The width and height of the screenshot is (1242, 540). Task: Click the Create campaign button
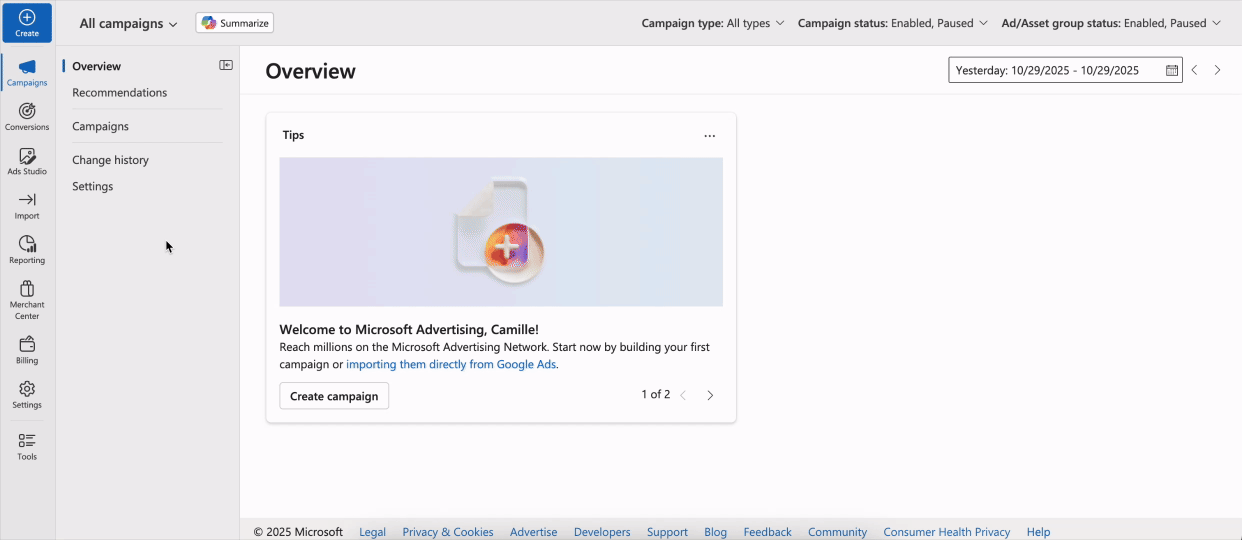click(334, 396)
